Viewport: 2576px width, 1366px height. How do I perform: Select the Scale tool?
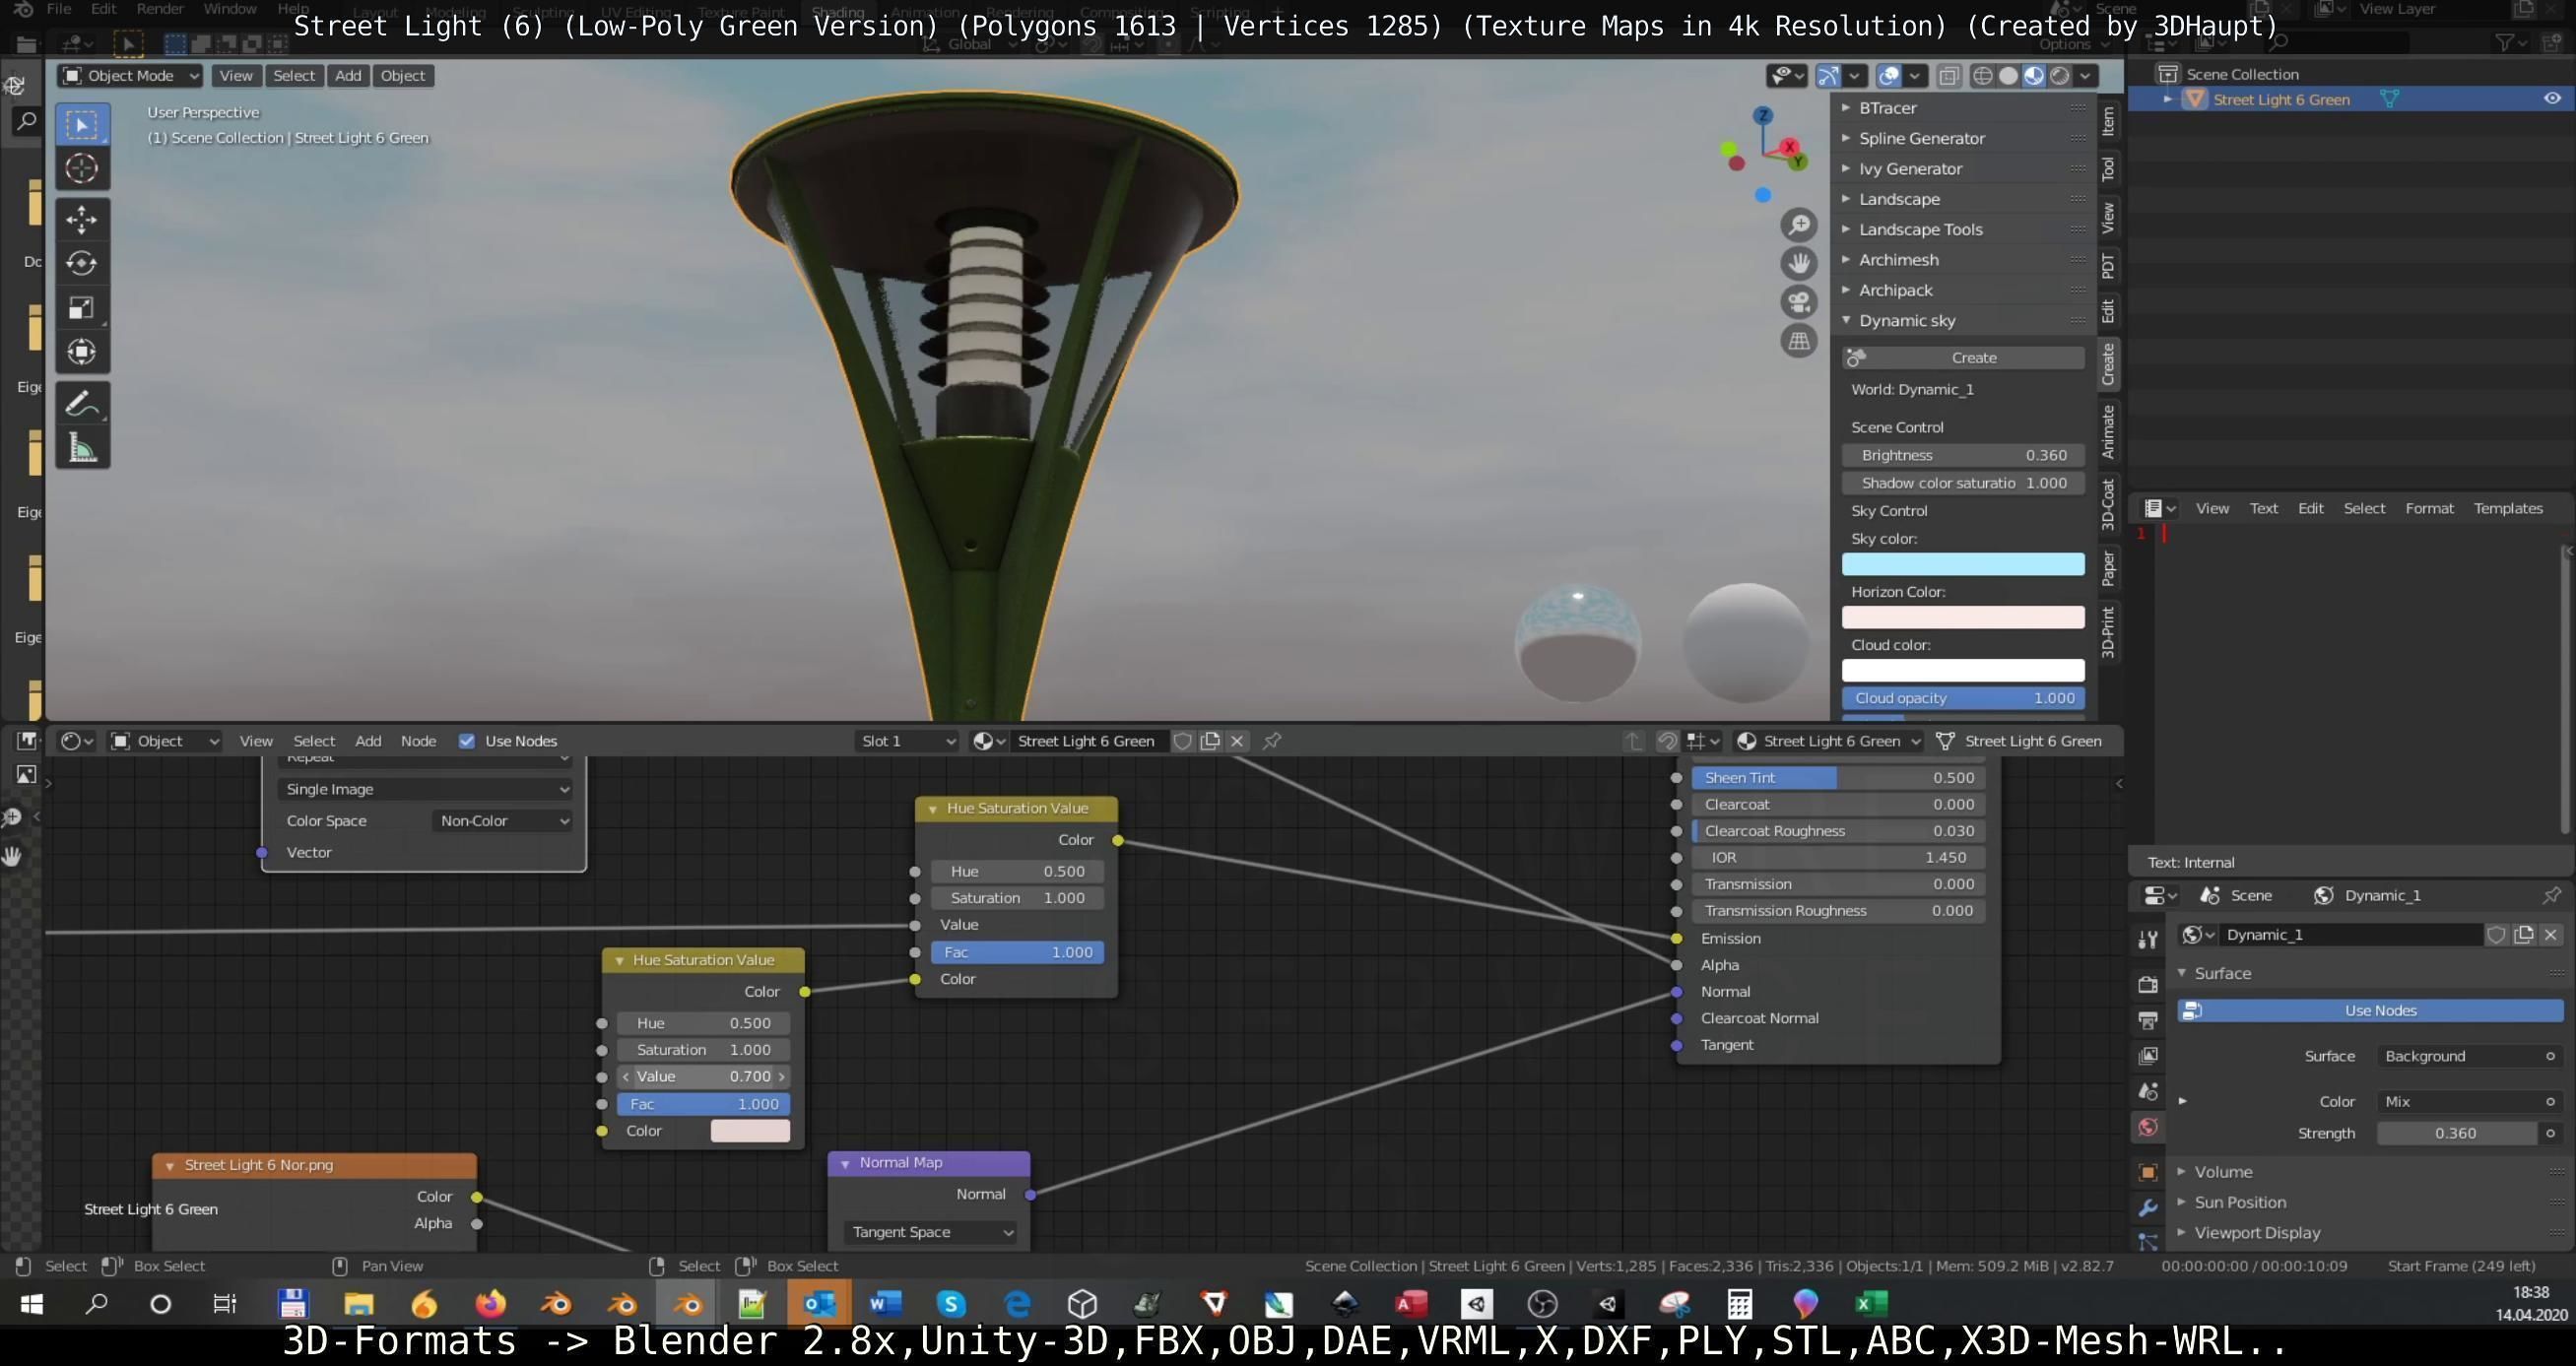point(82,308)
